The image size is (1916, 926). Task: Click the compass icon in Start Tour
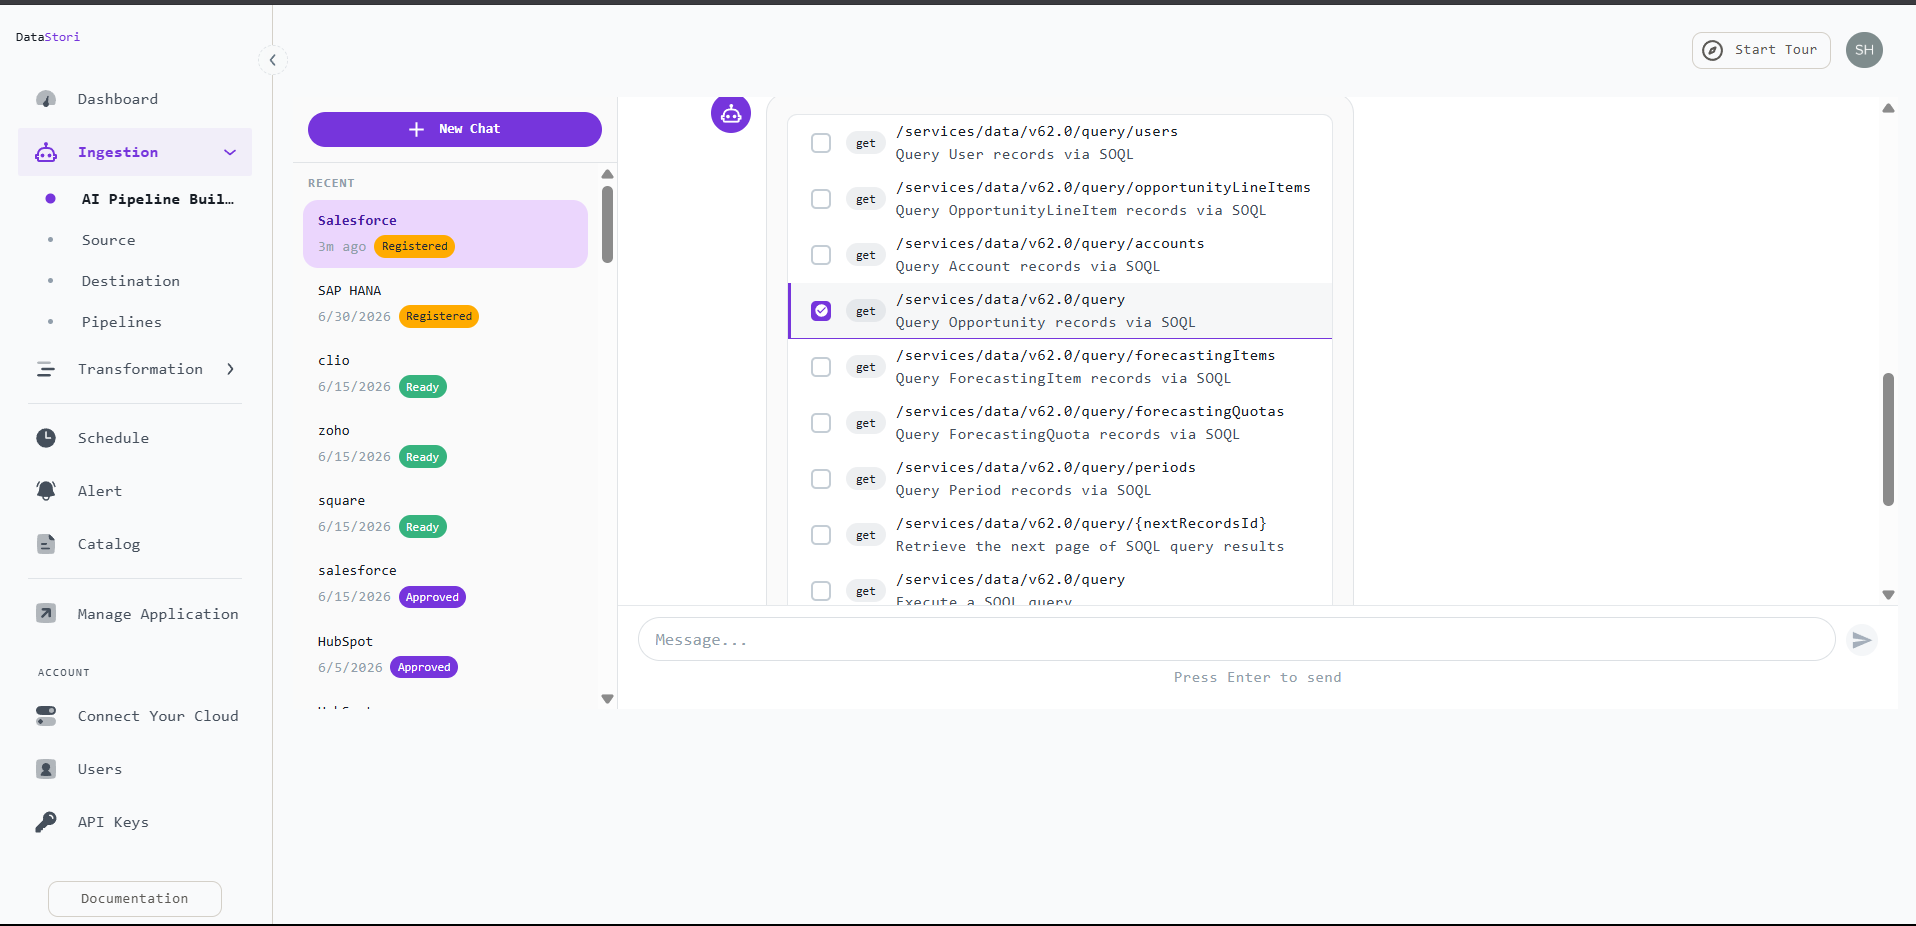pos(1713,50)
